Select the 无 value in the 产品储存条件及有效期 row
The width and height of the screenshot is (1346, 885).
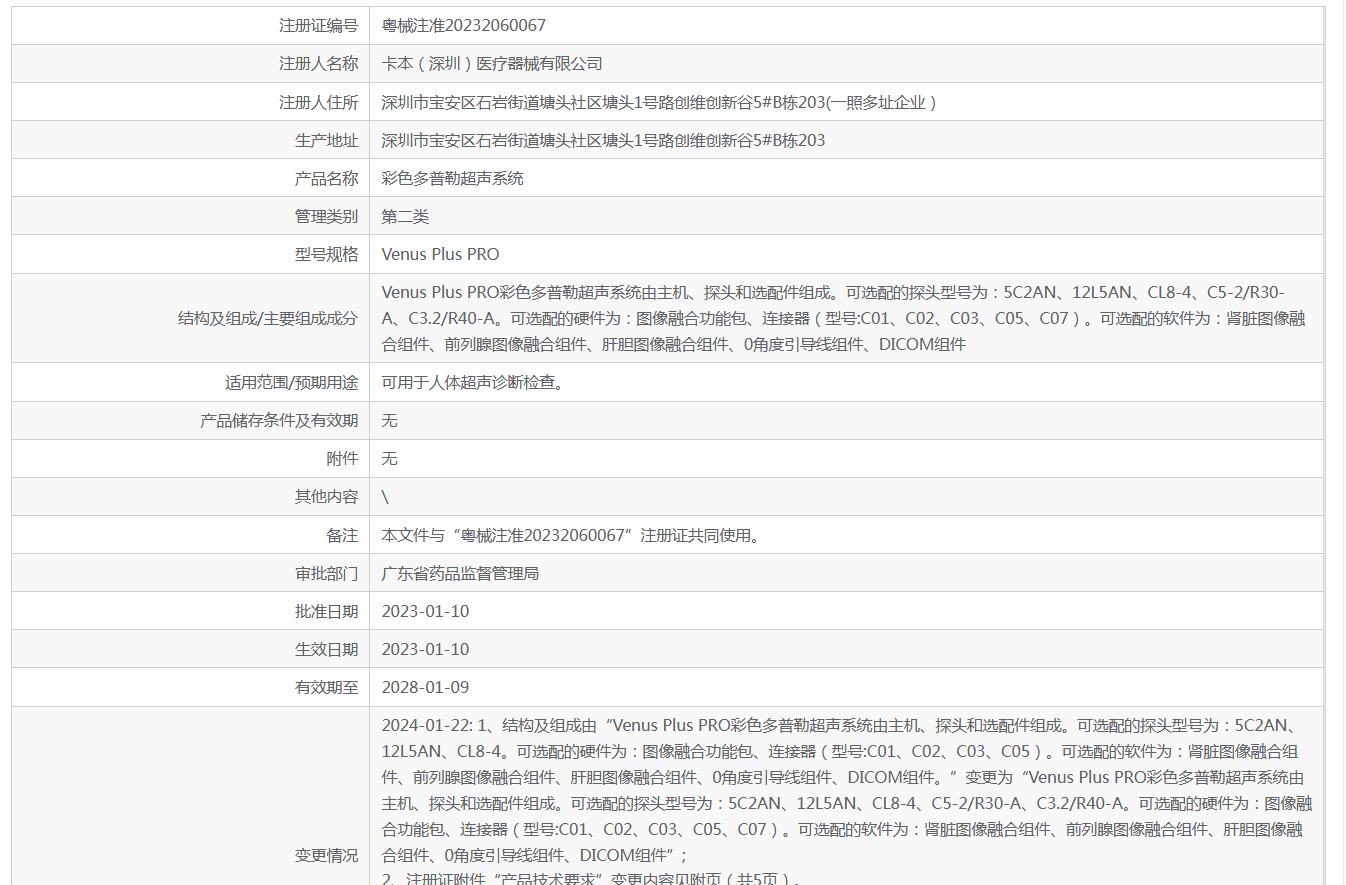[390, 420]
